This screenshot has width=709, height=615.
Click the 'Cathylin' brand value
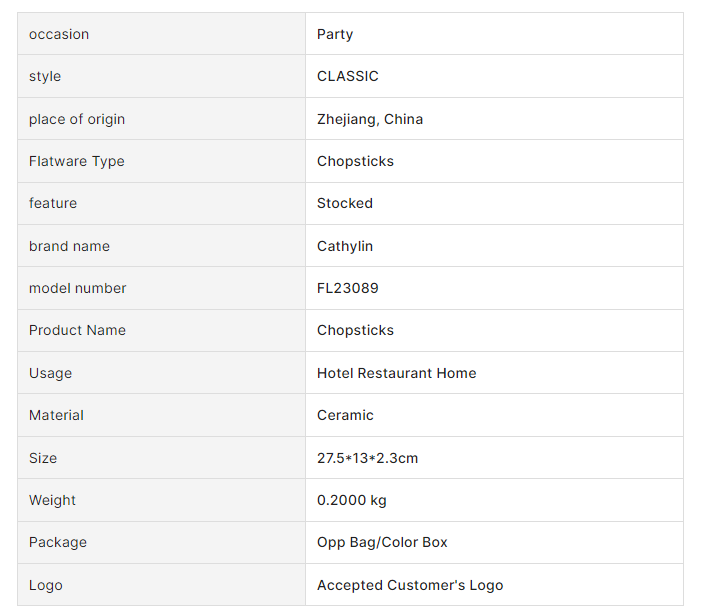345,246
